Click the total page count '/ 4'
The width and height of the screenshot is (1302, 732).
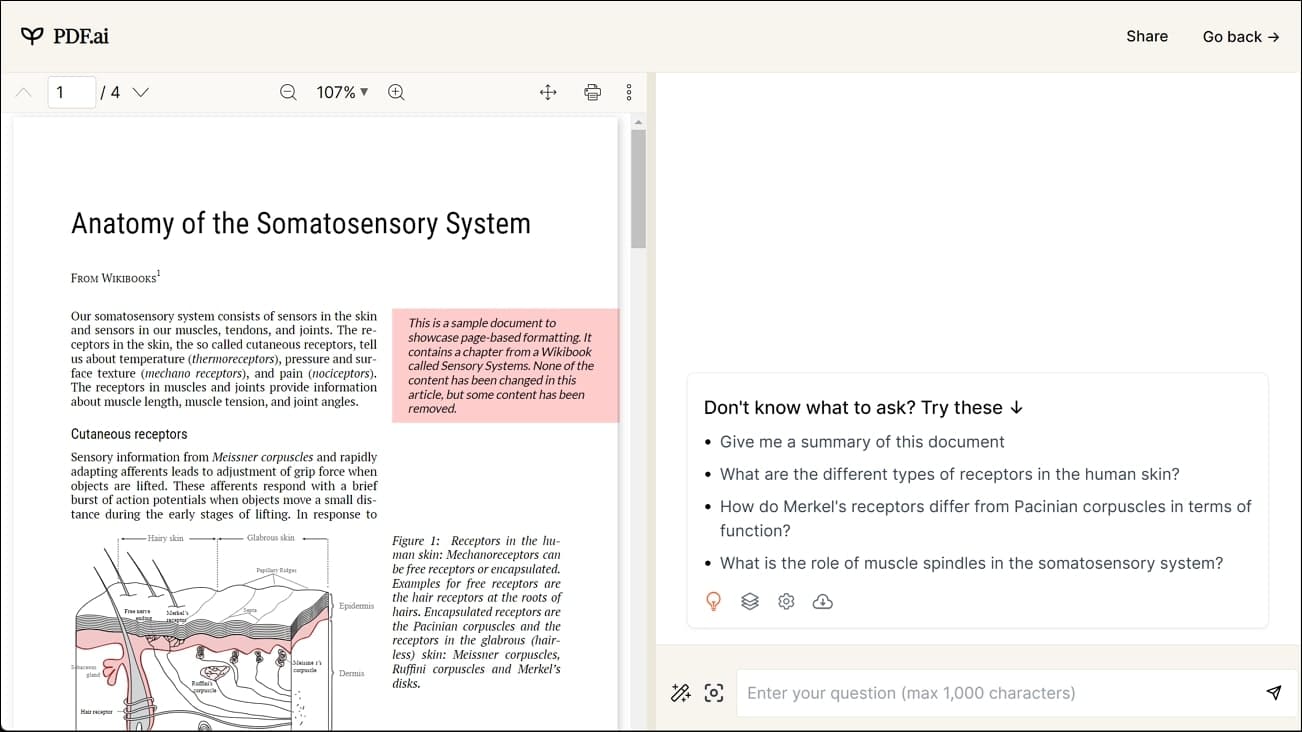pyautogui.click(x=110, y=92)
